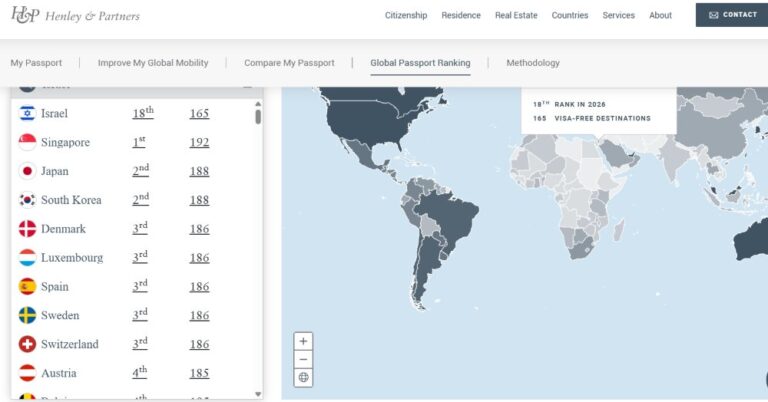The image size is (768, 402).
Task: Open the Countries menu
Action: 570,15
